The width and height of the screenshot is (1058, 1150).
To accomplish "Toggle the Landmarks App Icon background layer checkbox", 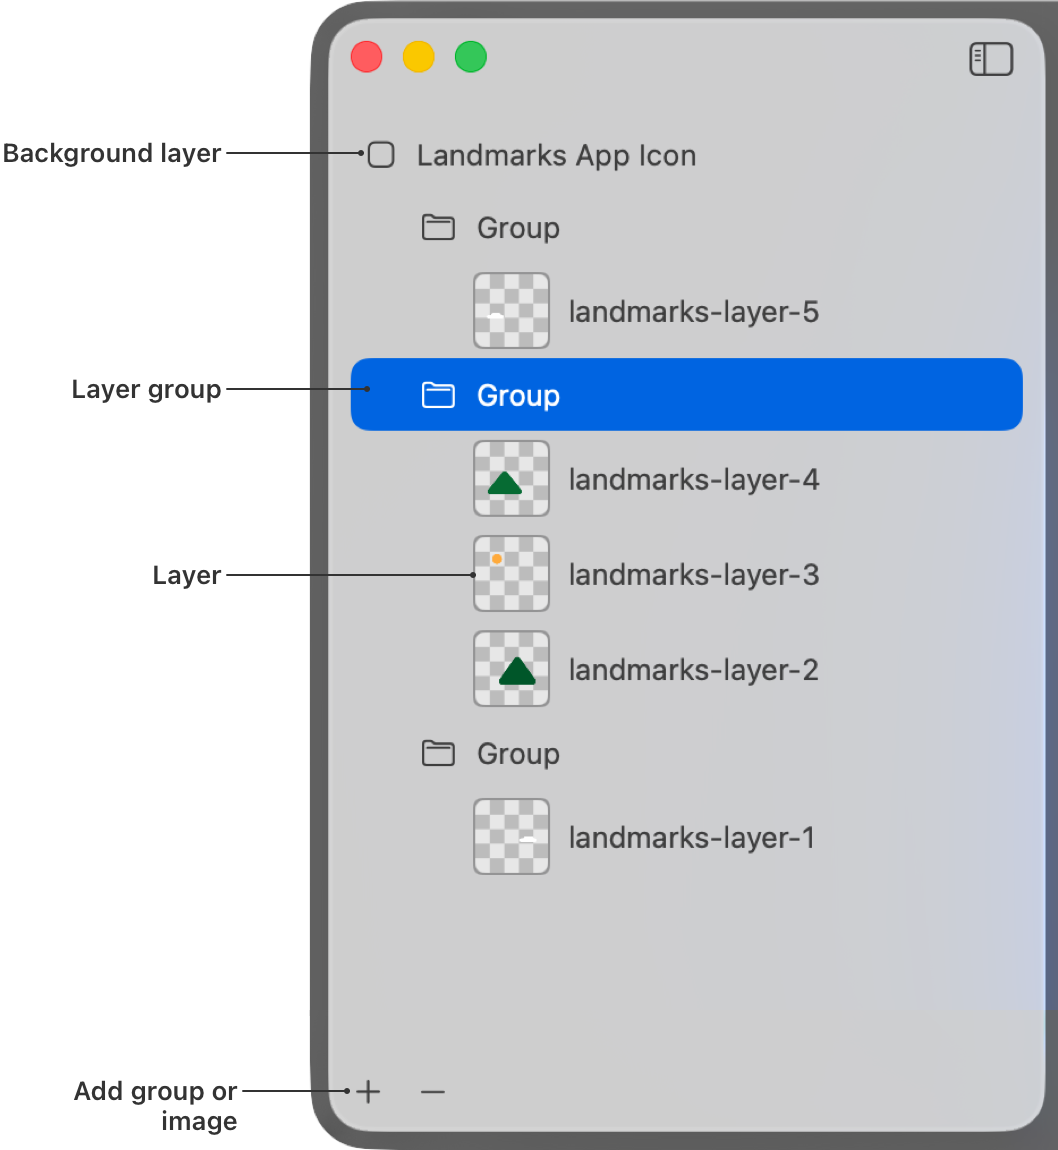I will [x=380, y=155].
